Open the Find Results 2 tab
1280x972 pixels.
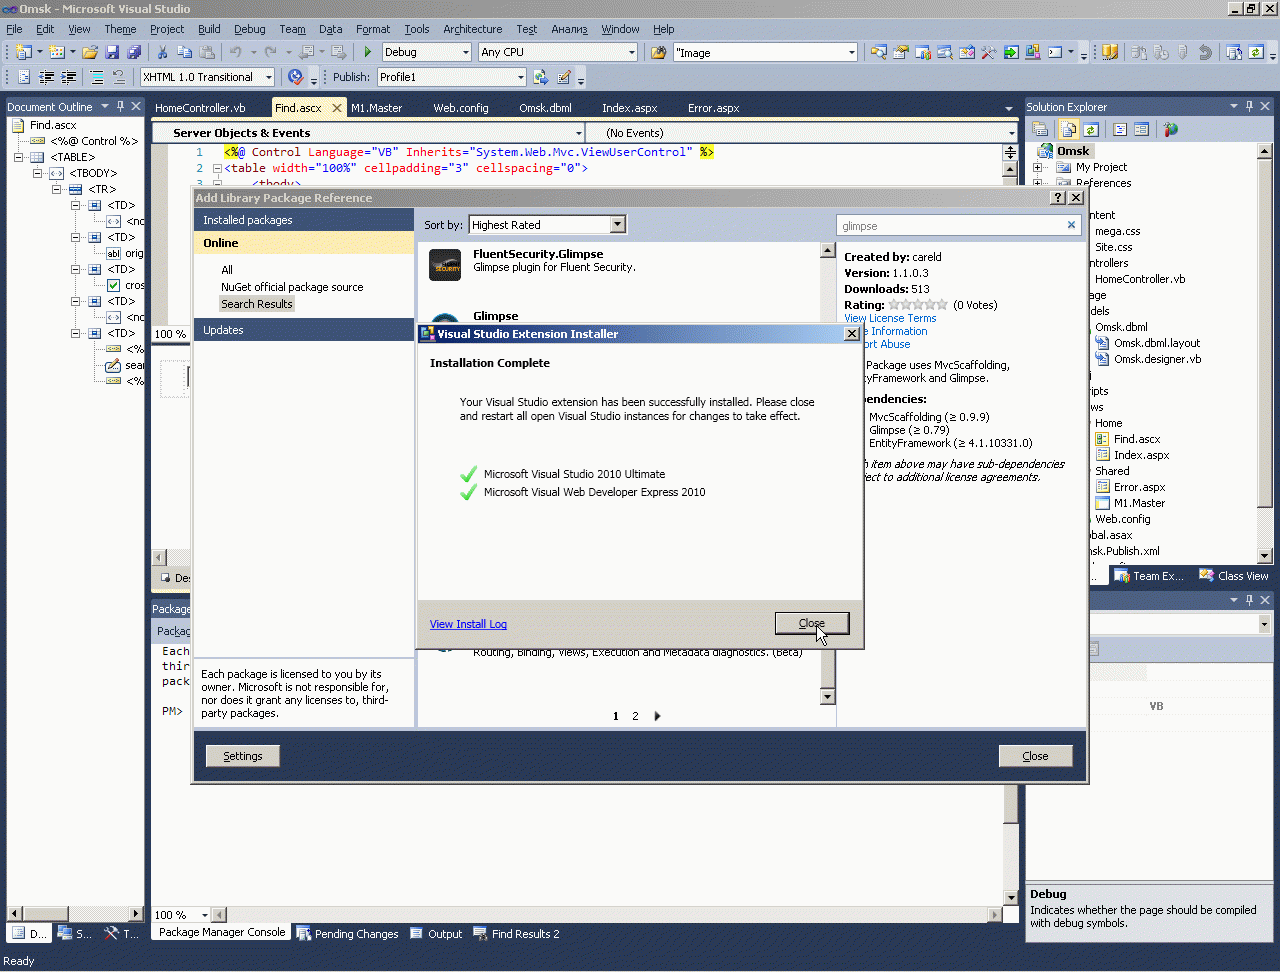(x=516, y=934)
